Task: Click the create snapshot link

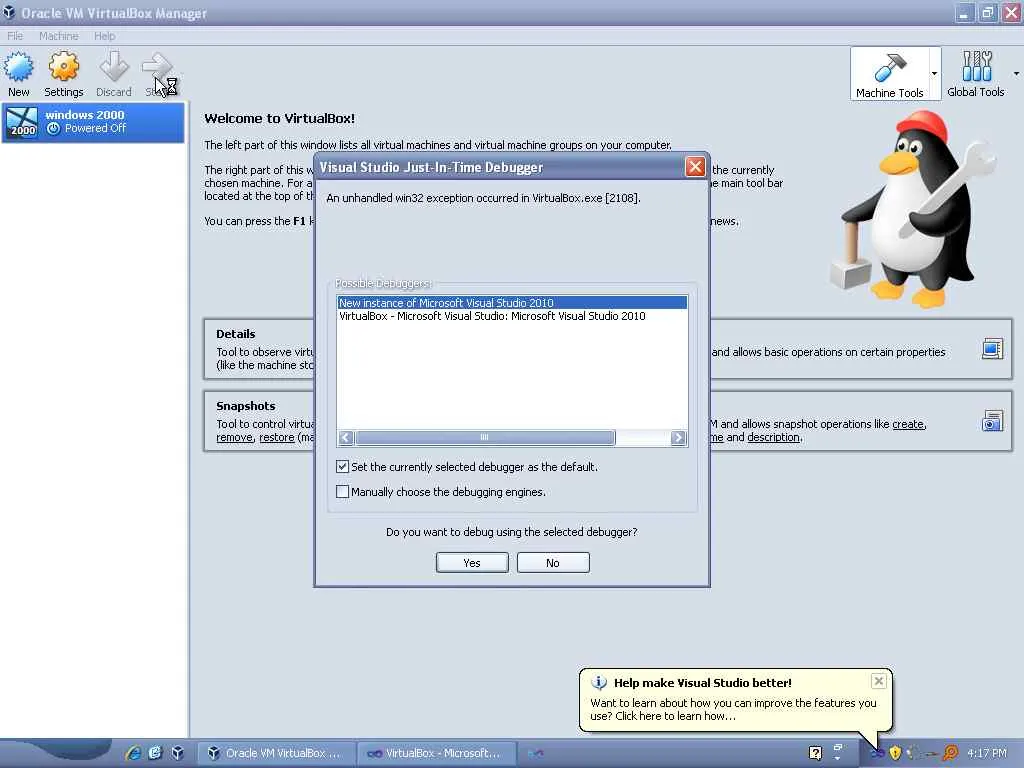Action: (908, 424)
